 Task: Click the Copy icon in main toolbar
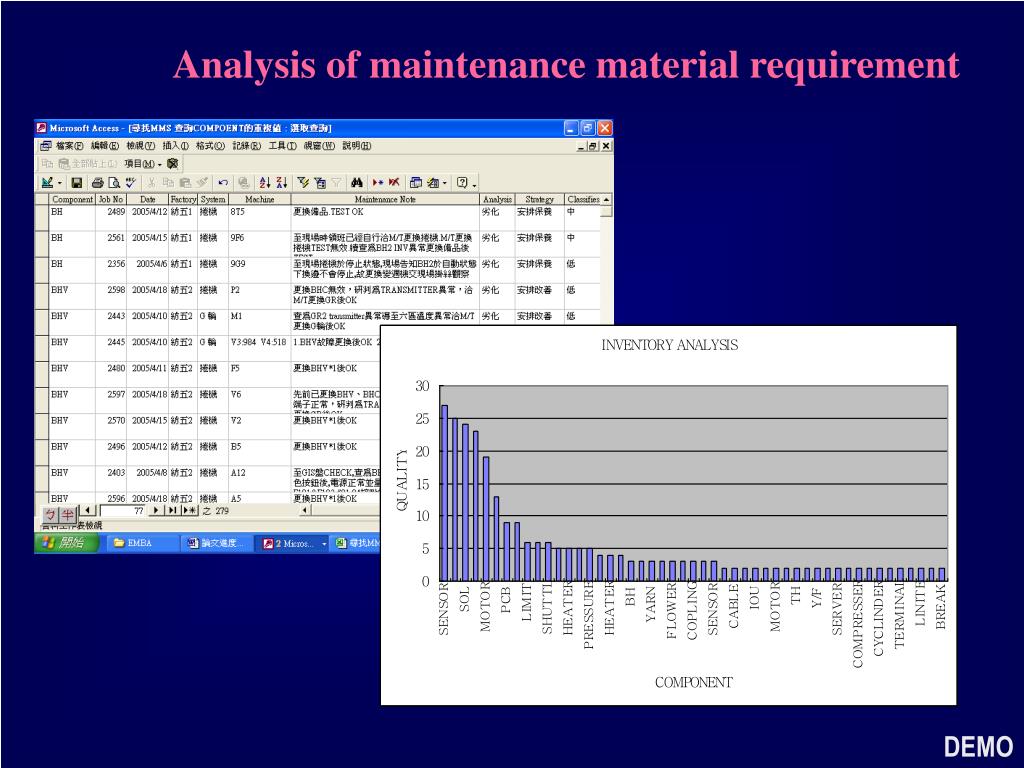point(168,183)
